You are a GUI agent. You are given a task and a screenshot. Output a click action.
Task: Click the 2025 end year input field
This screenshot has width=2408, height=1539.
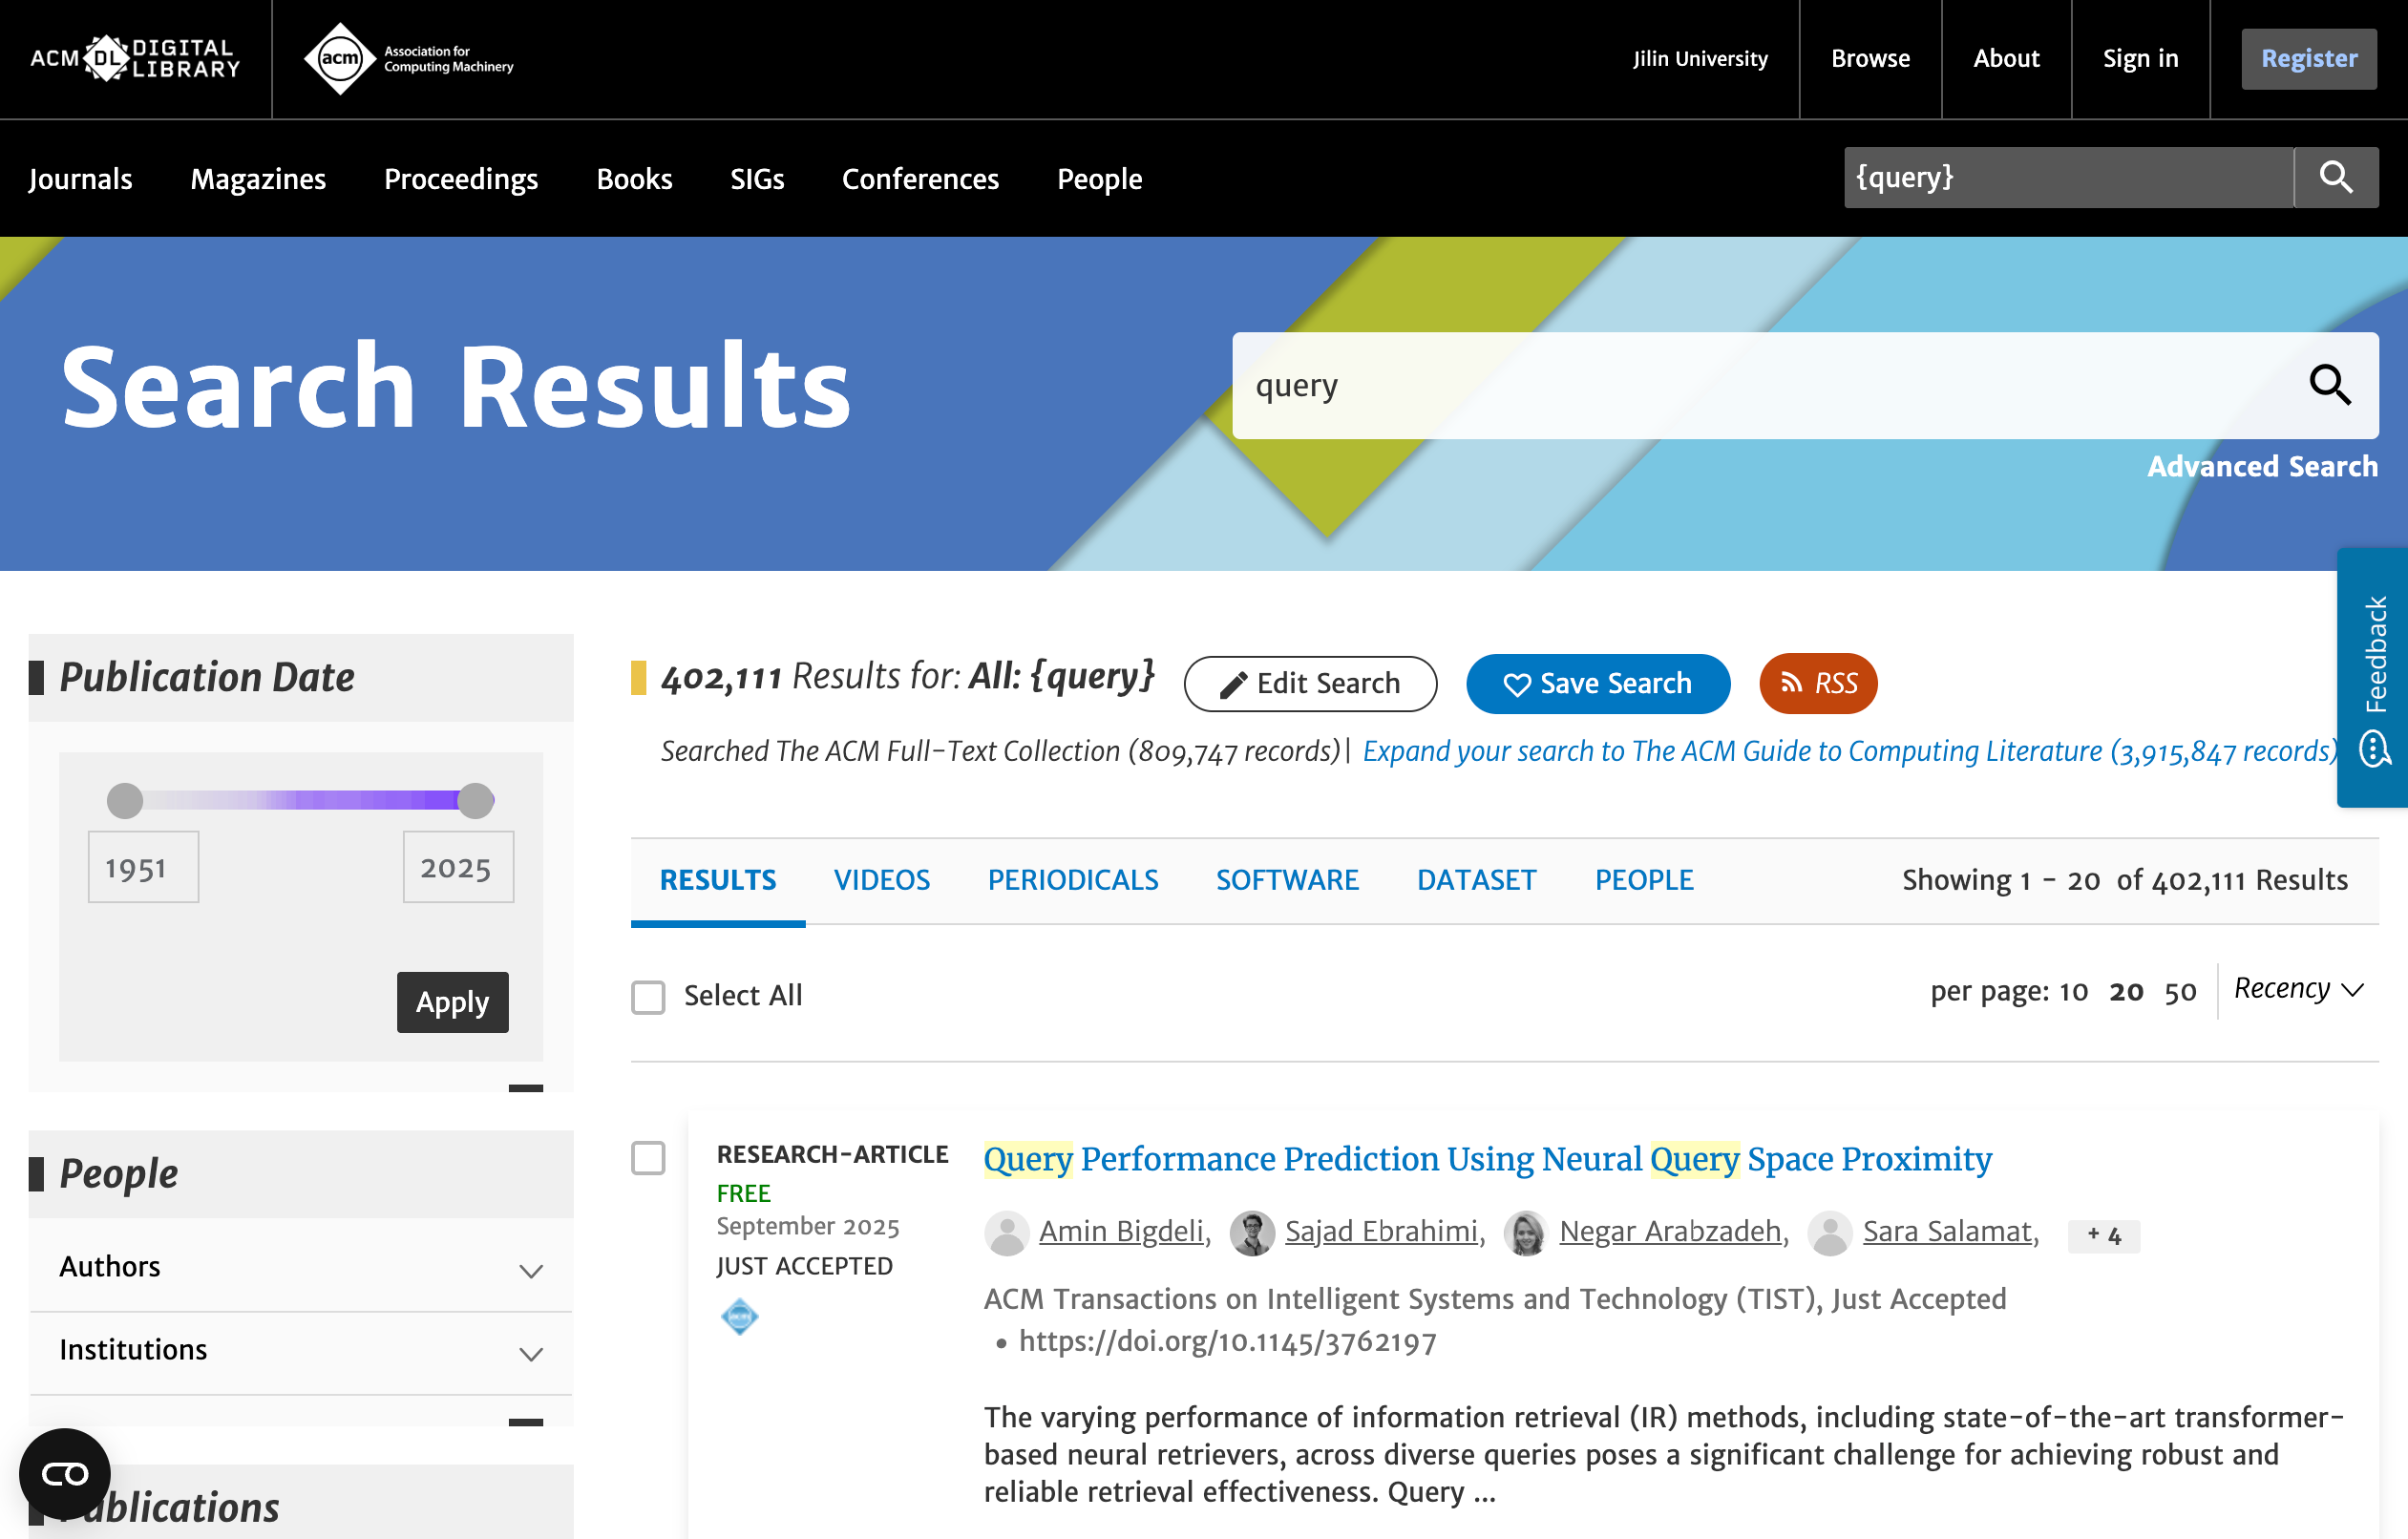tap(458, 867)
